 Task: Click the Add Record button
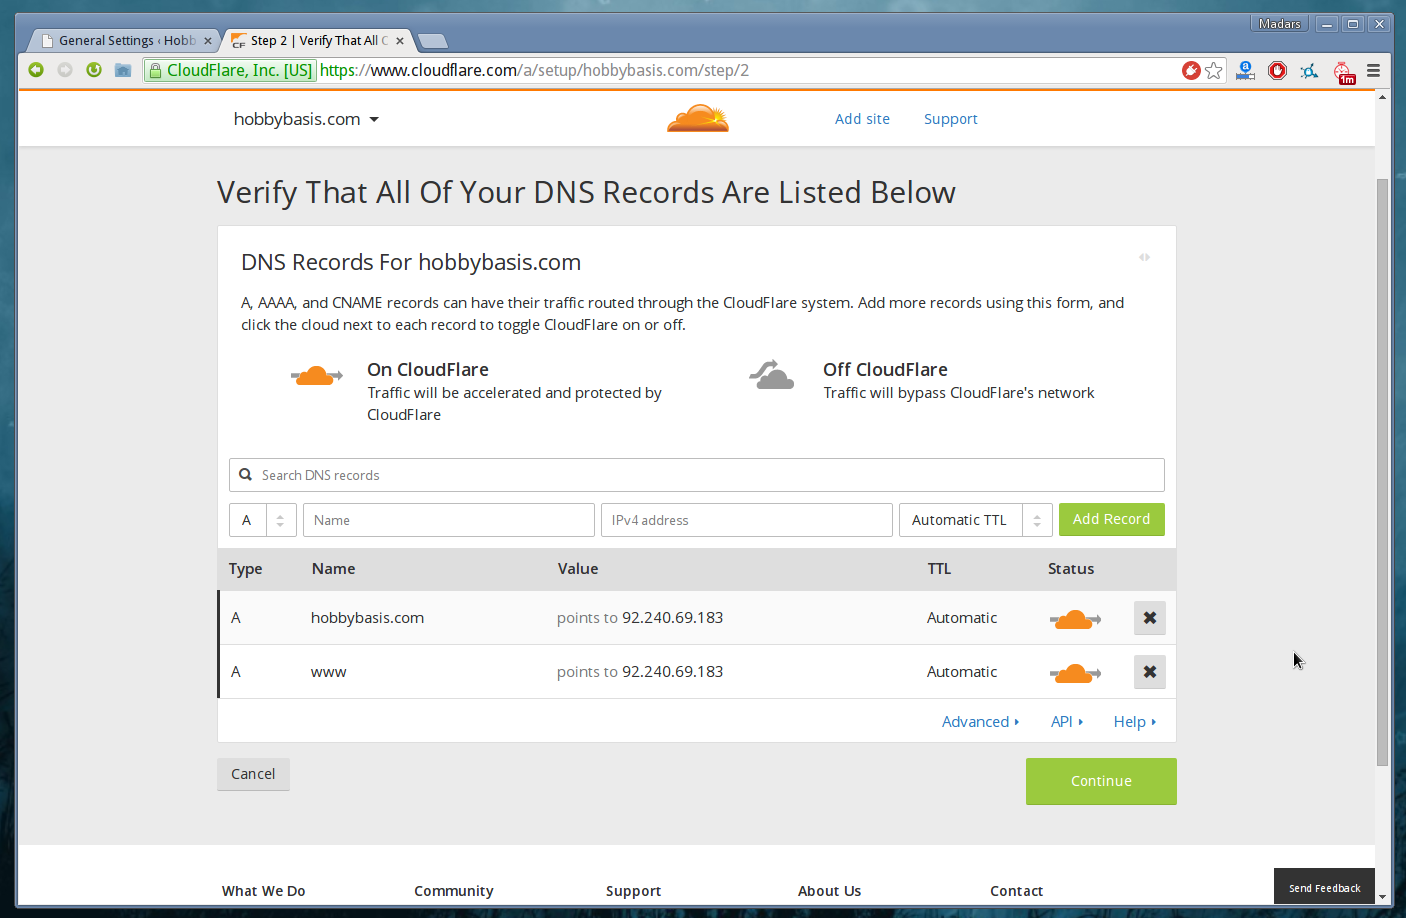[1111, 519]
